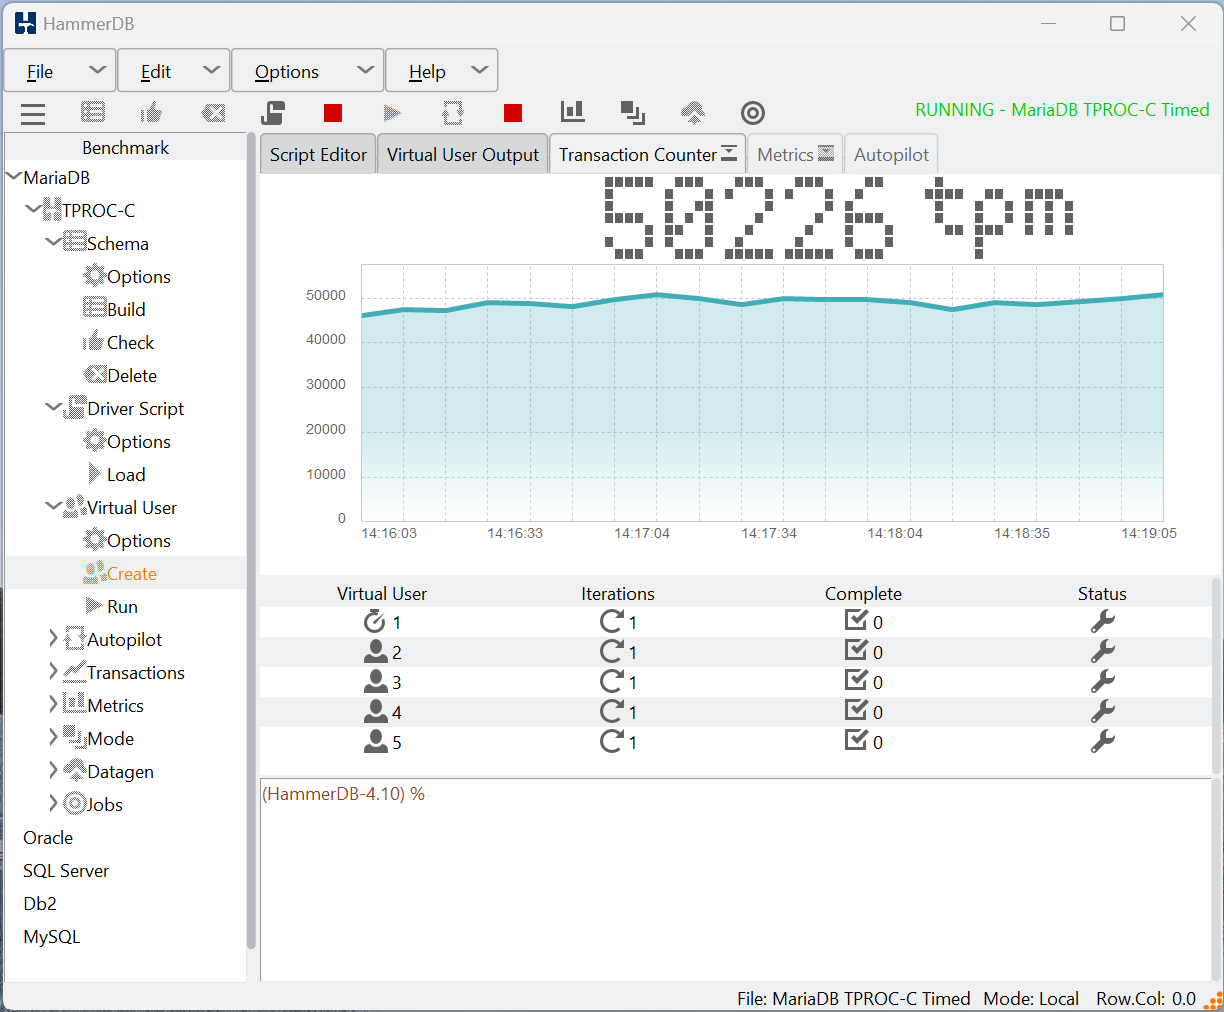Expand the Datagen tree node
The width and height of the screenshot is (1224, 1012).
[x=54, y=771]
